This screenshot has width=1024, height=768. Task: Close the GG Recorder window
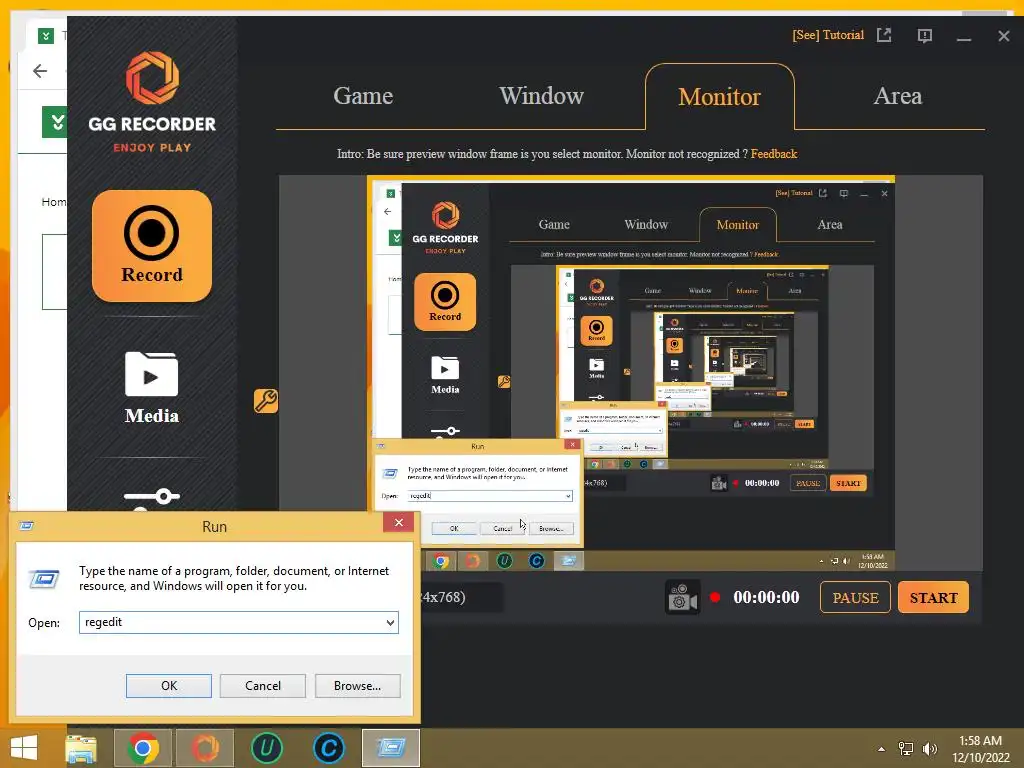coord(1004,36)
